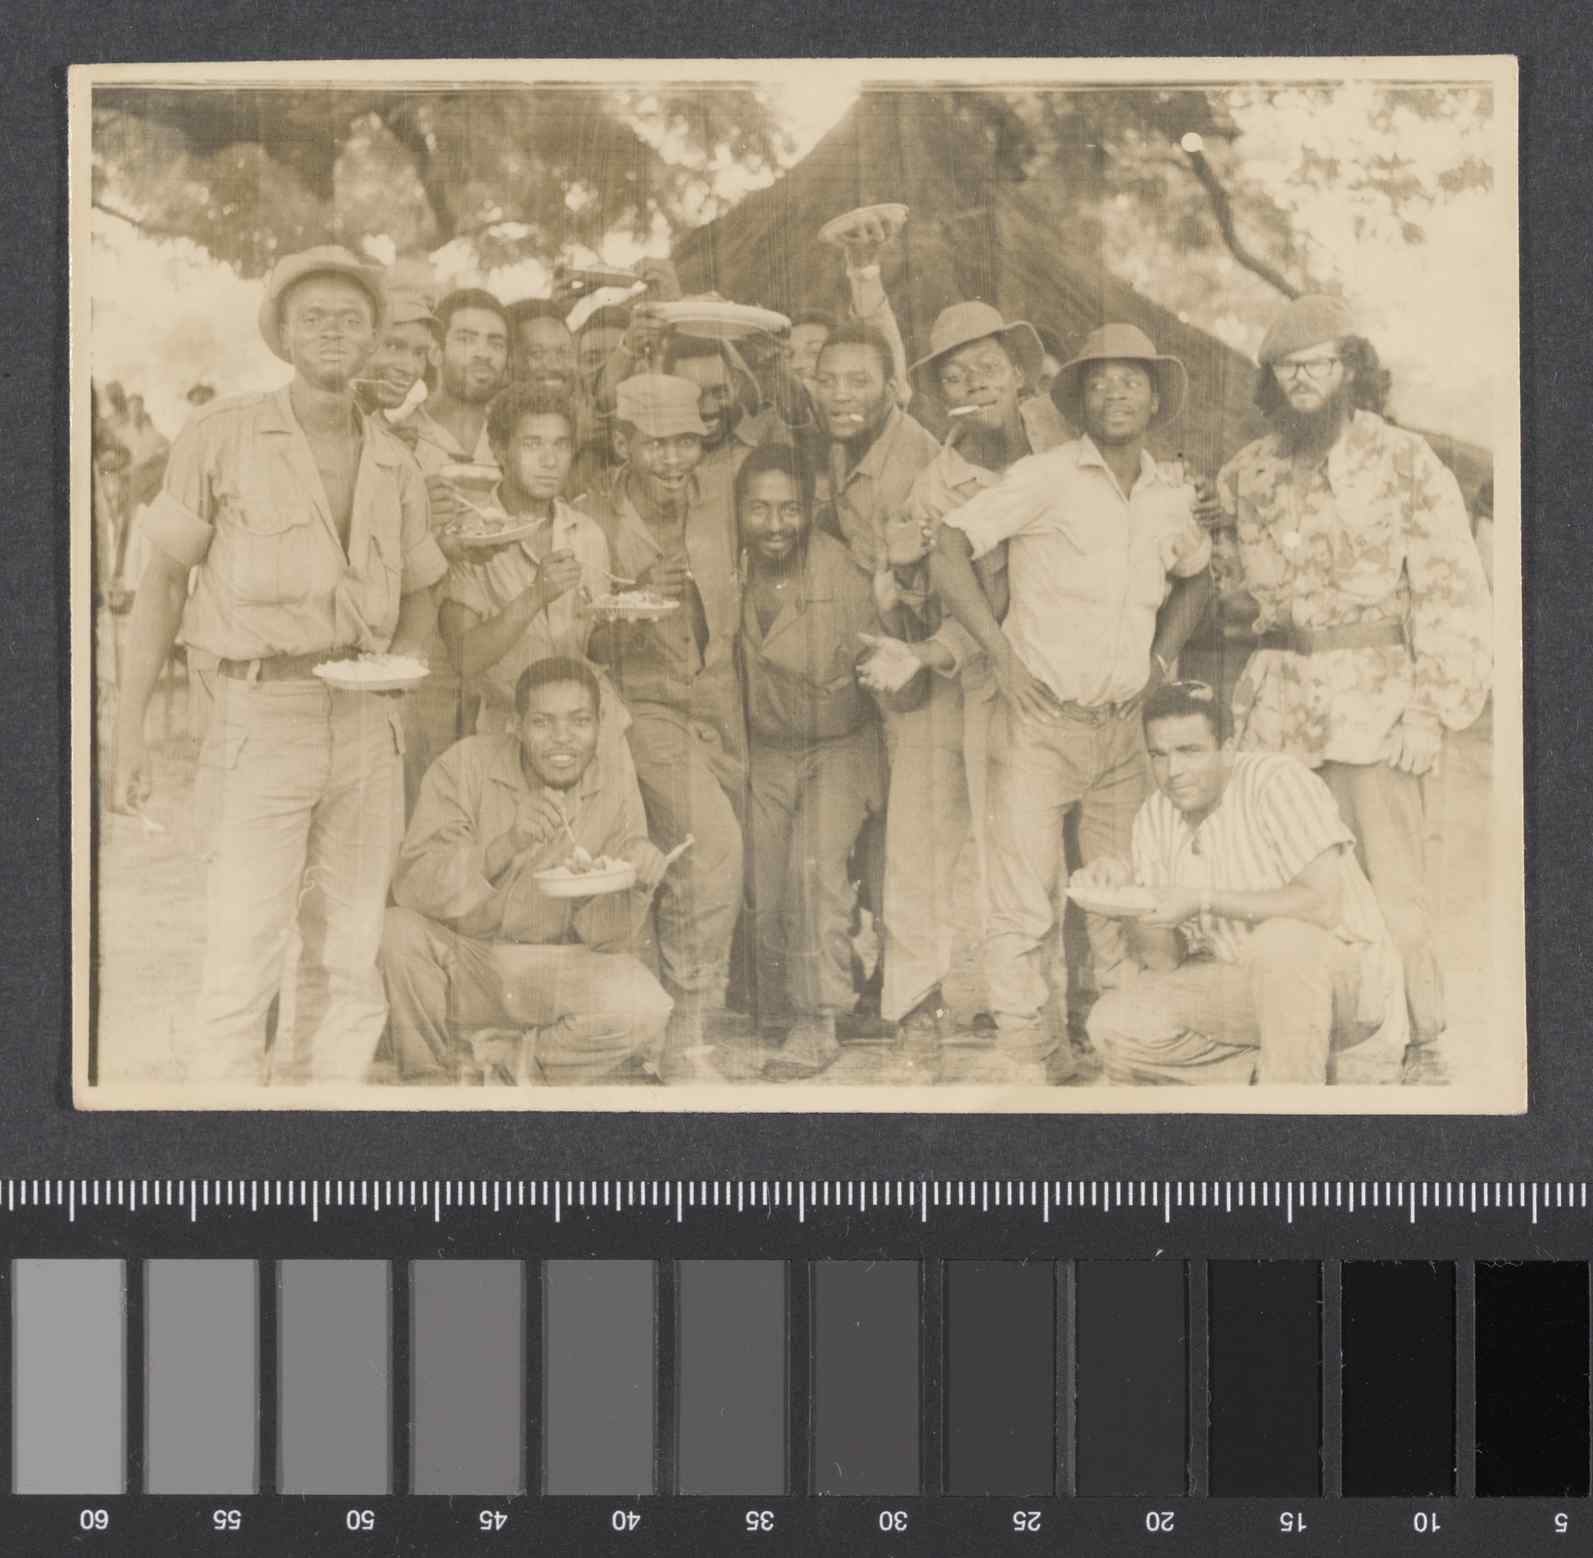The width and height of the screenshot is (1593, 1558).
Task: Click the number label 25 below the grayscale
Action: pos(1025,1522)
